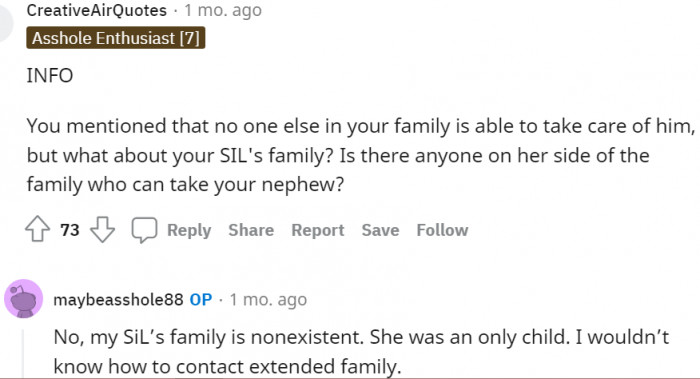Click the vote count 73
This screenshot has width=700, height=379.
coord(70,230)
